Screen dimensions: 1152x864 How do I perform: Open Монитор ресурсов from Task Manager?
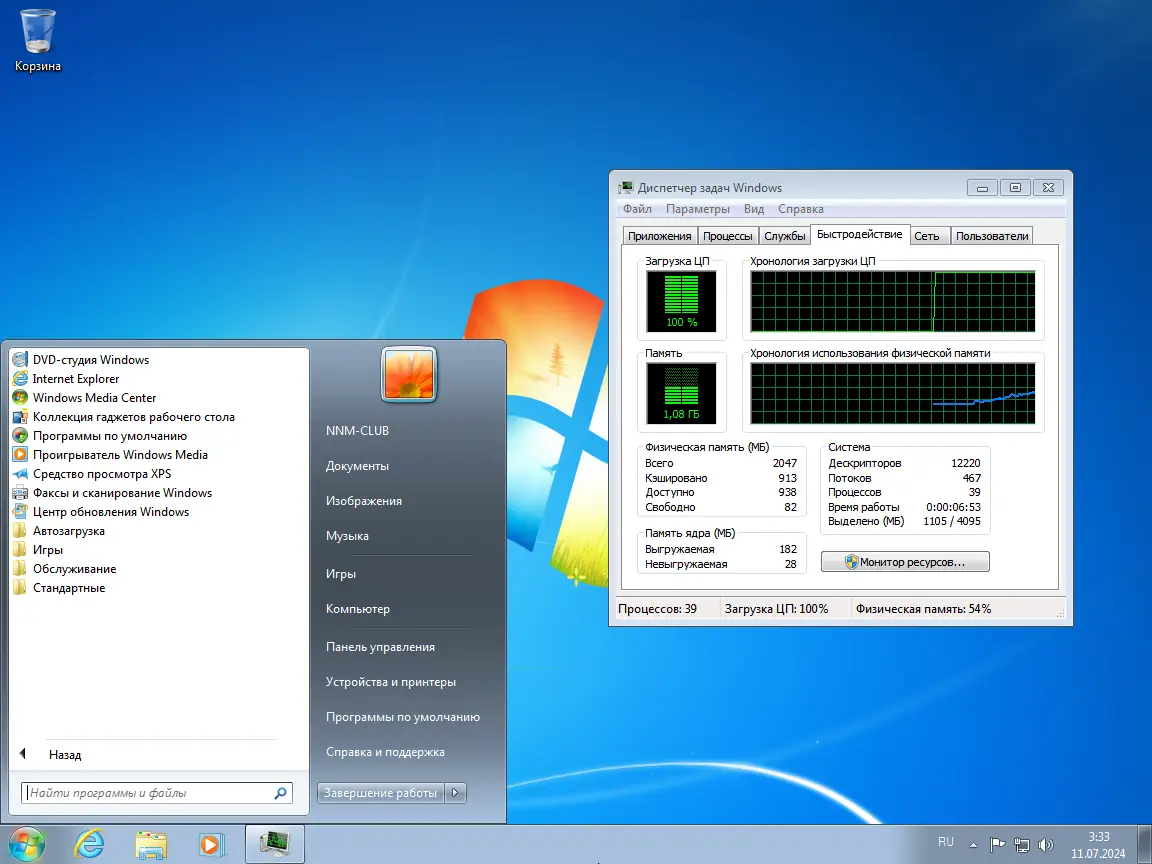904,561
